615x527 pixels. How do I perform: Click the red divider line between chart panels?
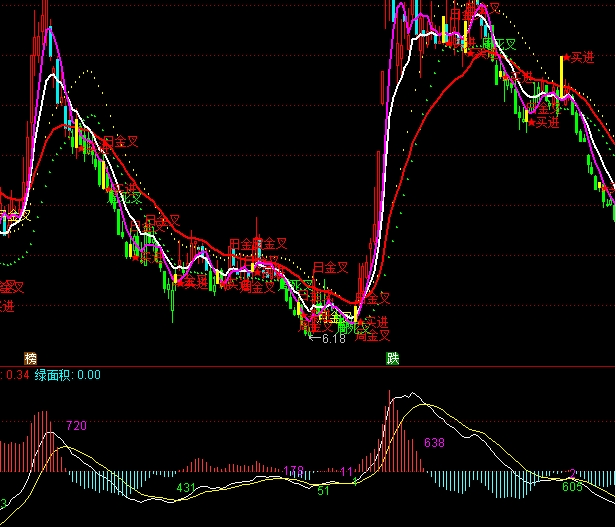pos(307,366)
